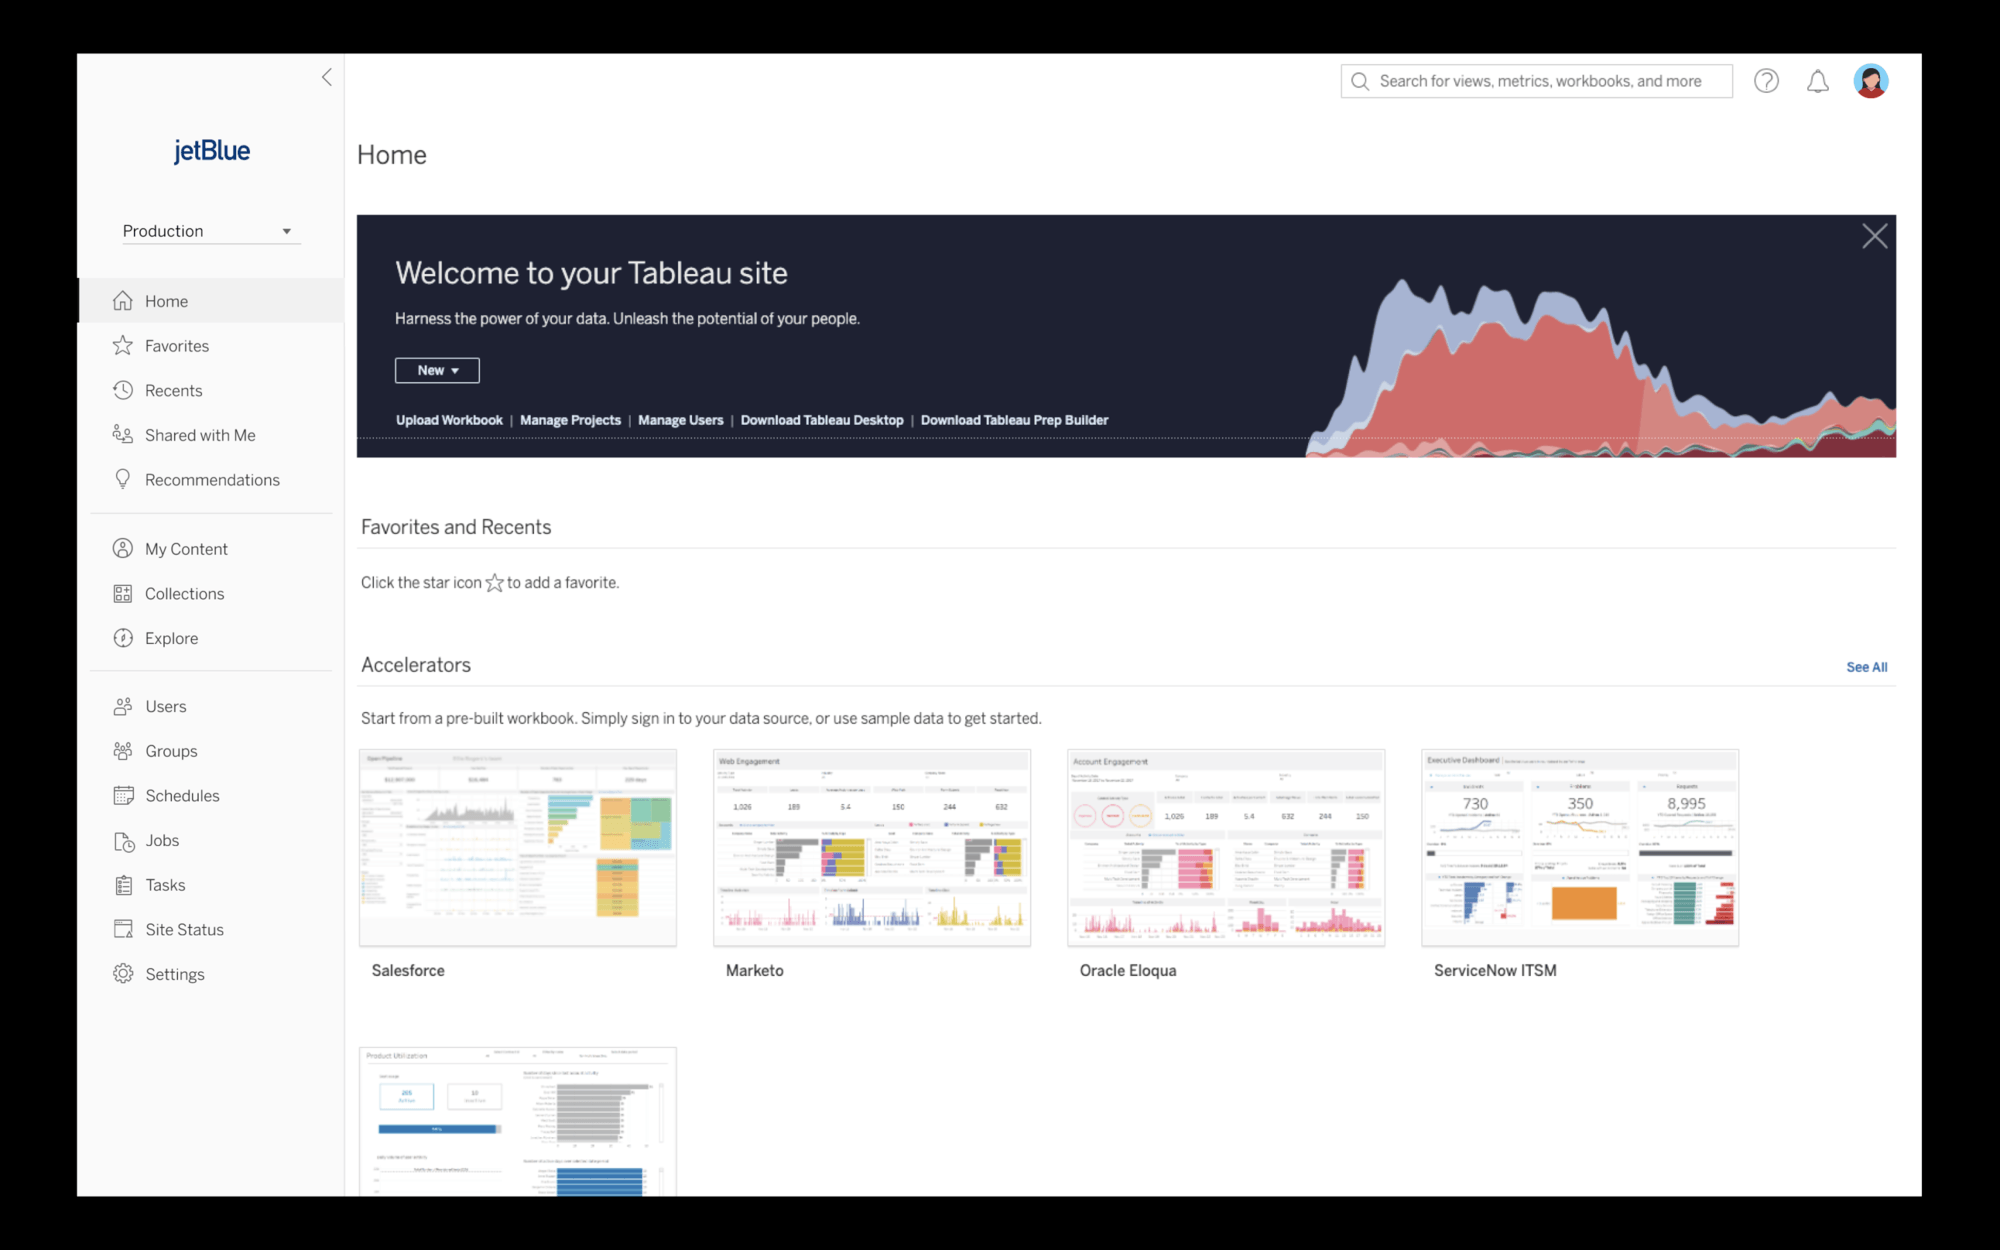
Task: Click the Upload Workbook link
Action: (449, 419)
